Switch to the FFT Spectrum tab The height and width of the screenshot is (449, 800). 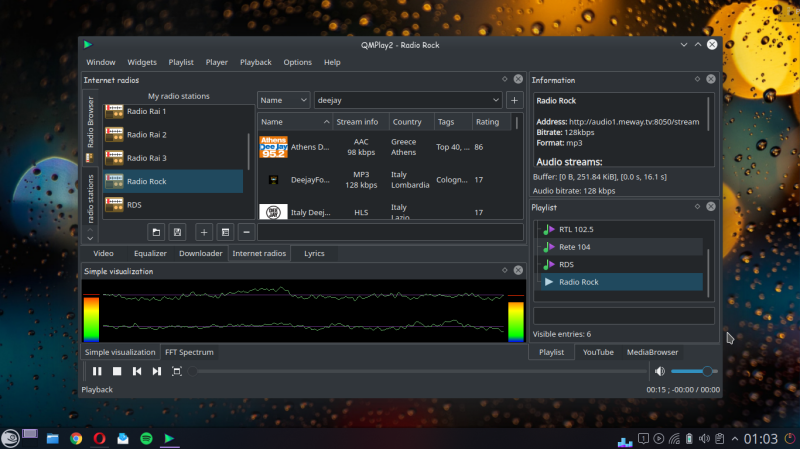189,352
